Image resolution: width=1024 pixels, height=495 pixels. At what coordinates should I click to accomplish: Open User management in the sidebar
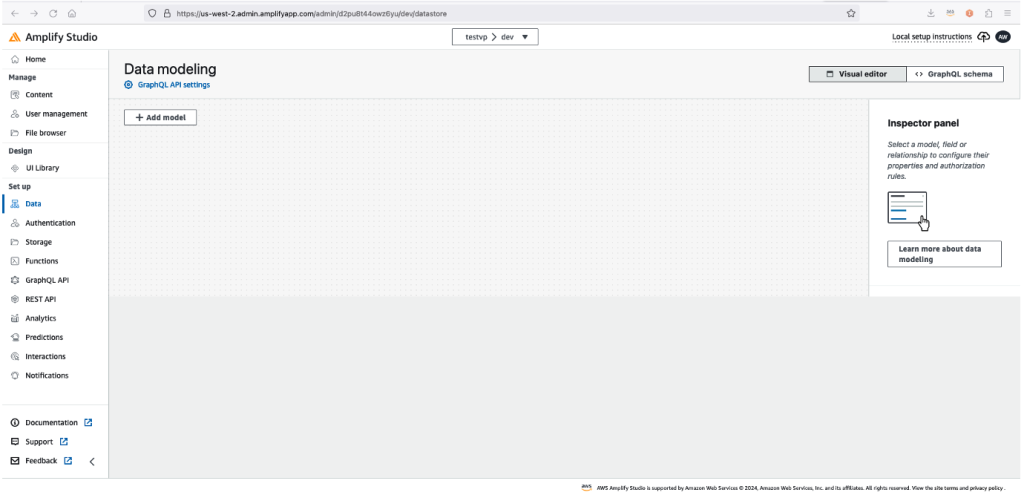(56, 114)
